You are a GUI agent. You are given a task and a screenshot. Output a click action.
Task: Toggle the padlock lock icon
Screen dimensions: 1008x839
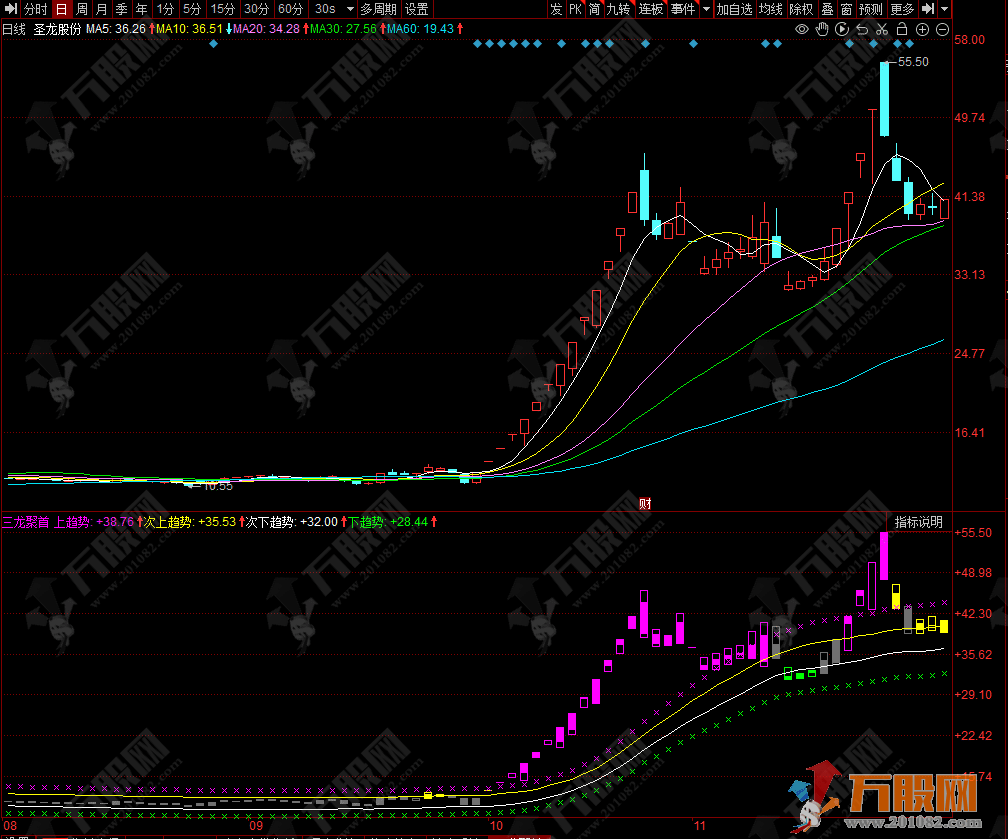902,29
